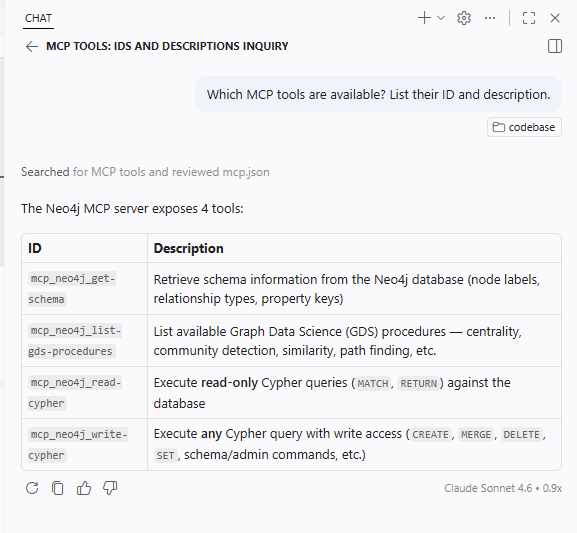The height and width of the screenshot is (533, 577).
Task: Click the RETURN code keyword
Action: click(418, 384)
